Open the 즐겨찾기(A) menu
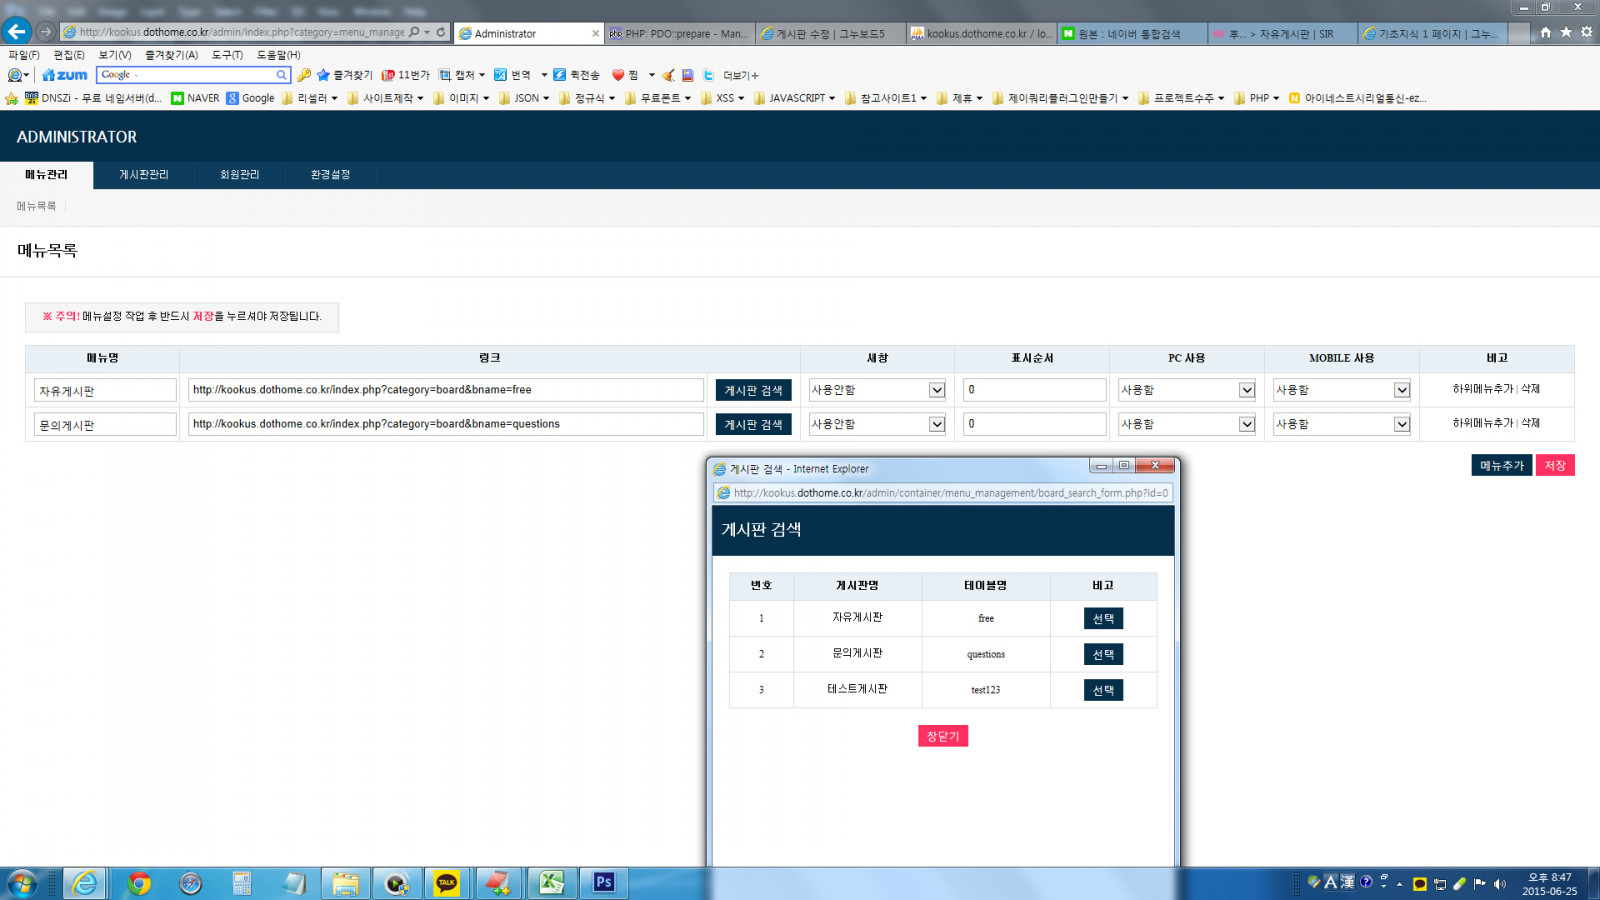Viewport: 1600px width, 900px height. click(x=171, y=55)
